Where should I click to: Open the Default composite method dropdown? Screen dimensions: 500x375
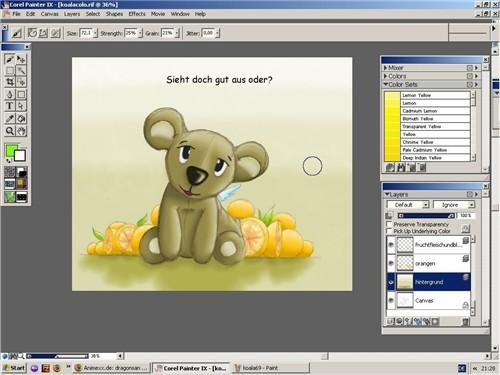pyautogui.click(x=408, y=204)
